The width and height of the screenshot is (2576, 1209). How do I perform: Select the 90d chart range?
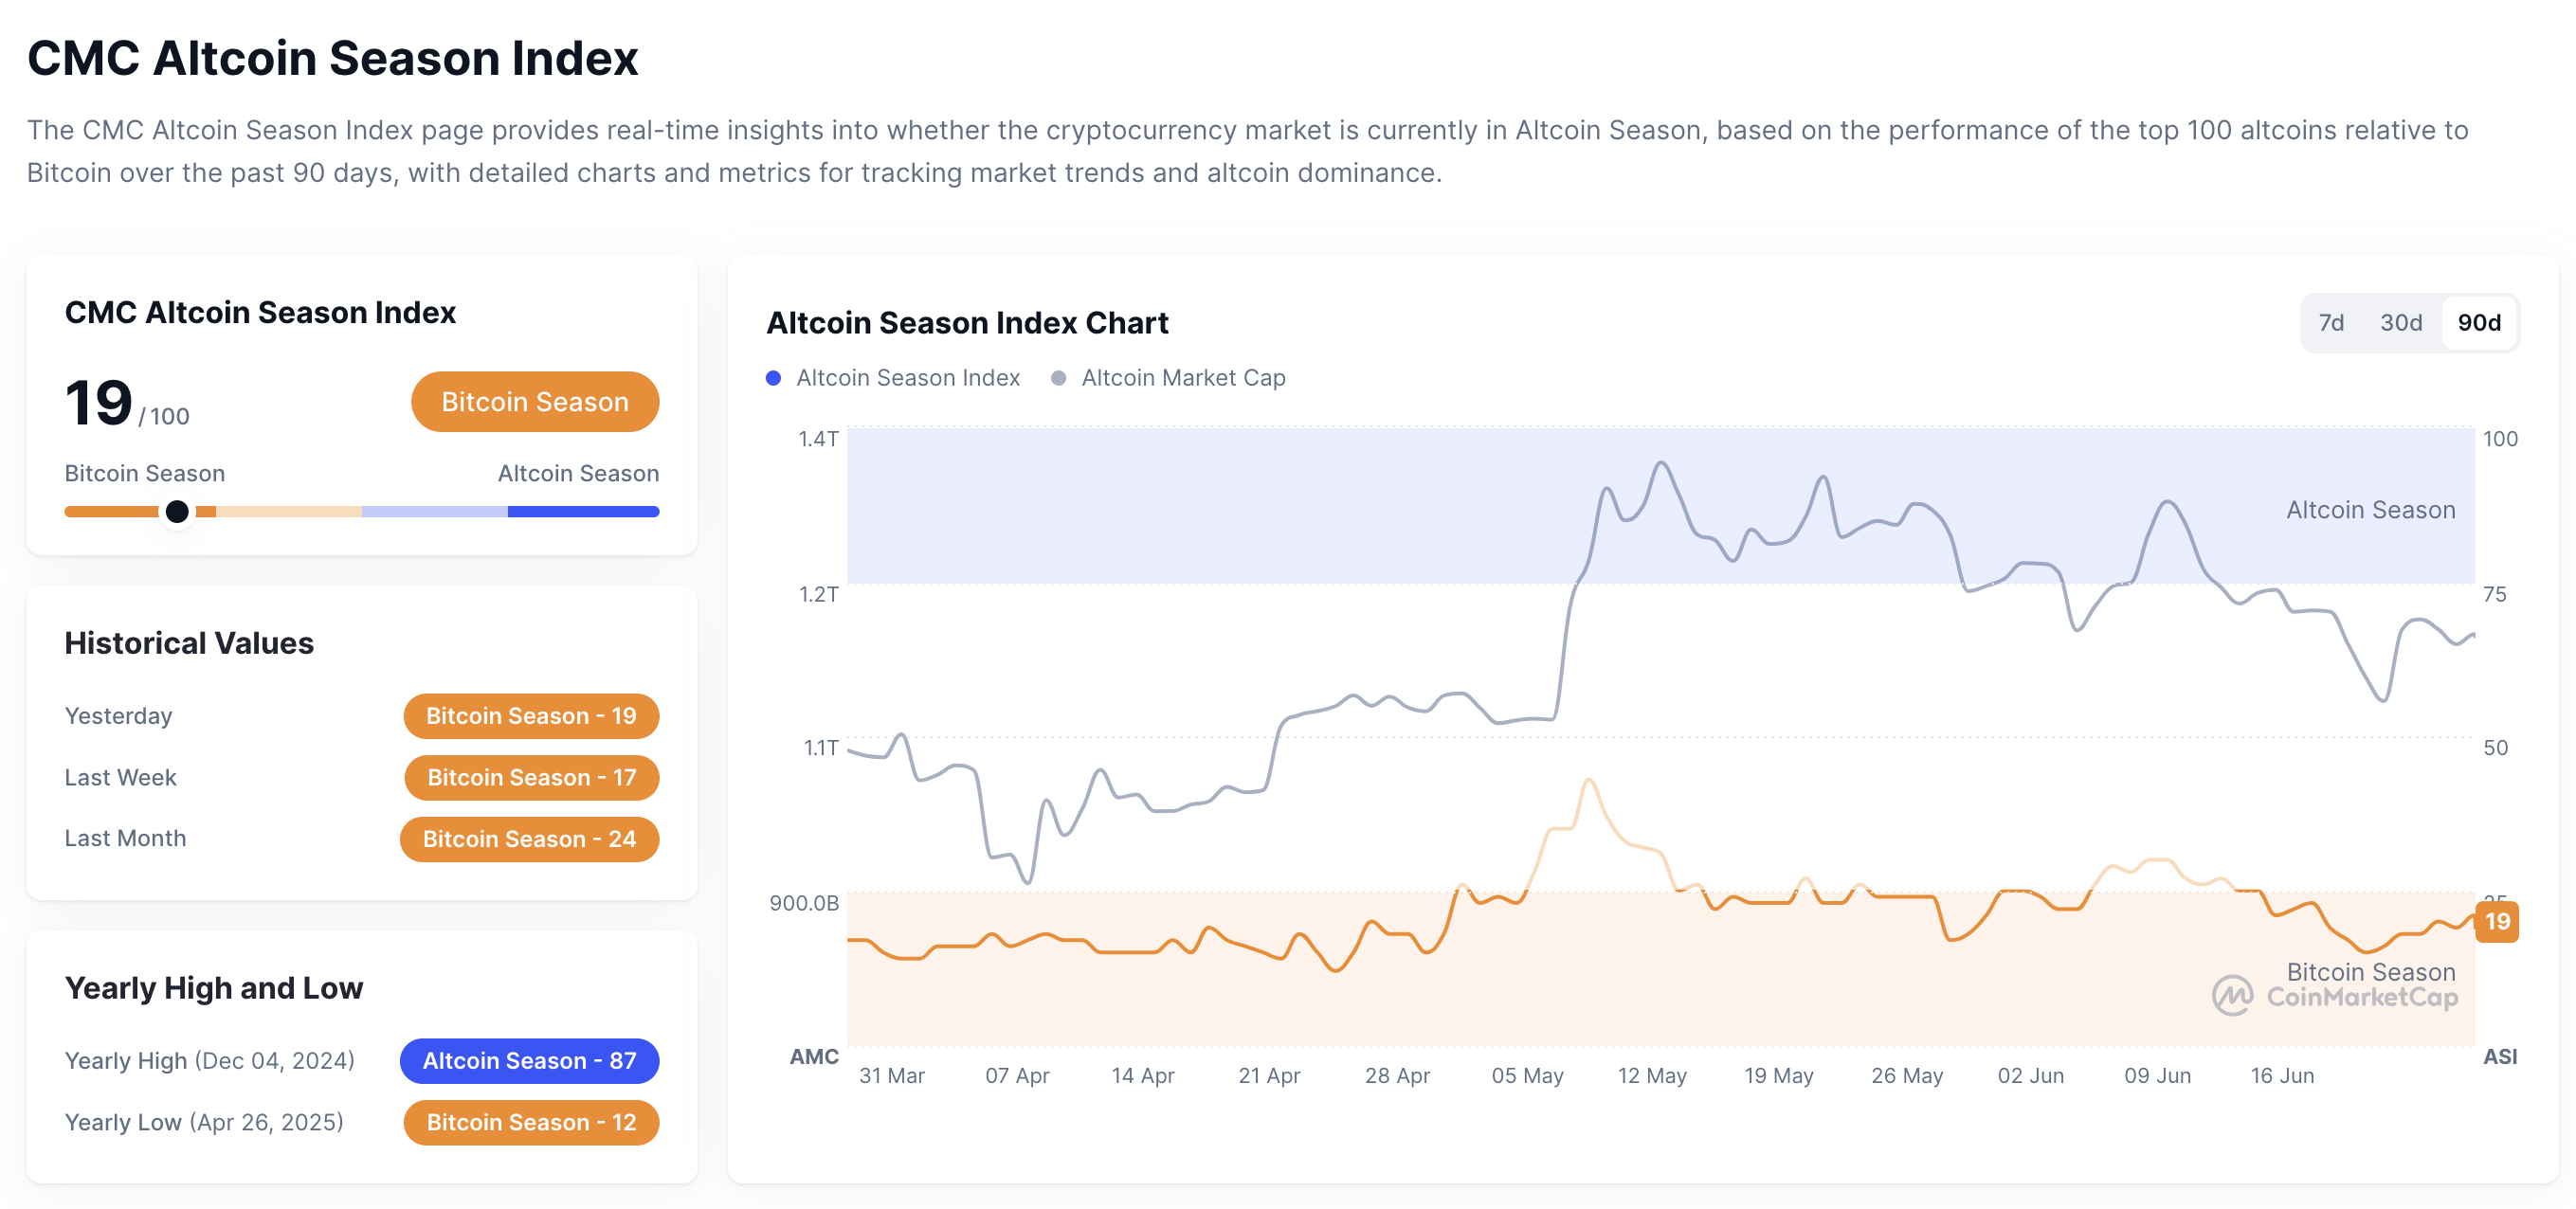pyautogui.click(x=2478, y=323)
